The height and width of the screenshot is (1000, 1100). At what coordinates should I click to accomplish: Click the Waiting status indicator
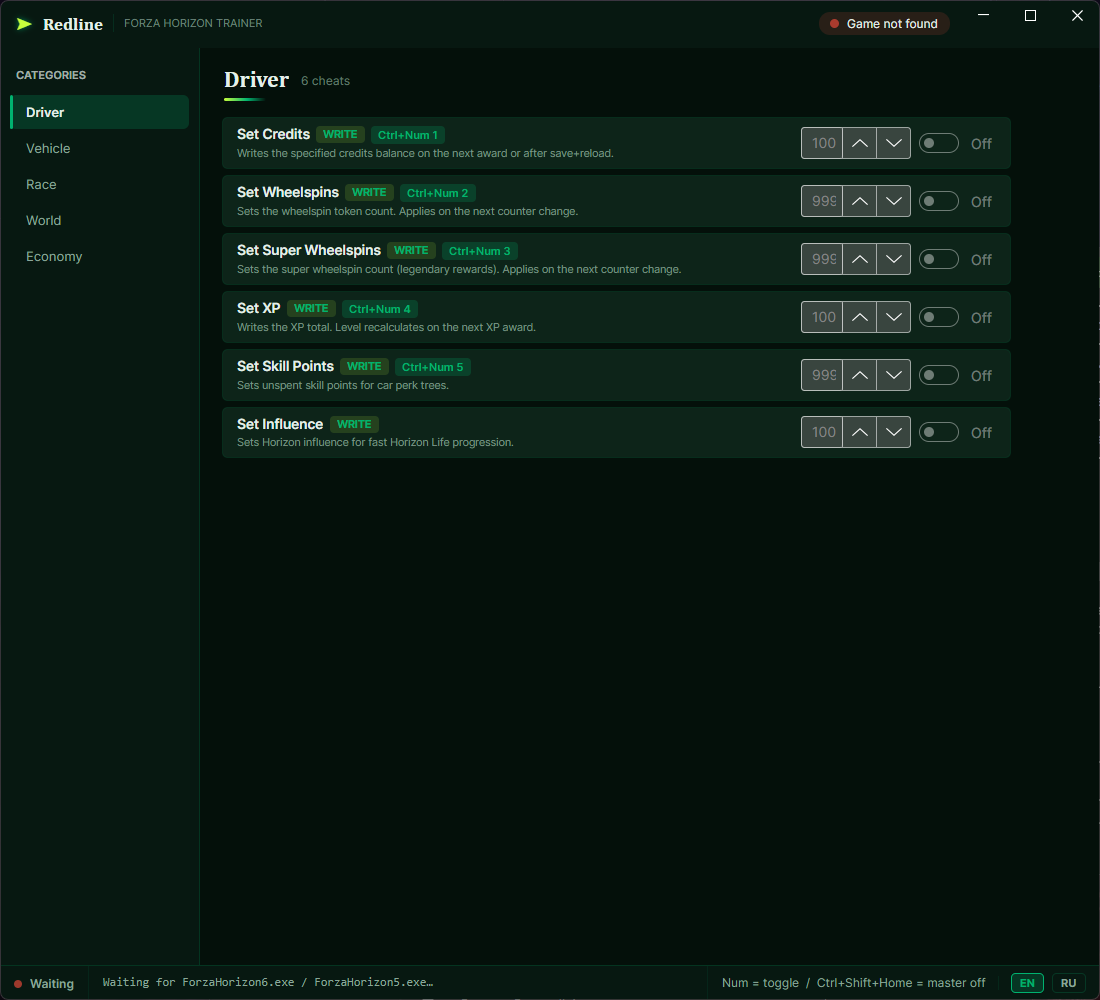pos(44,984)
